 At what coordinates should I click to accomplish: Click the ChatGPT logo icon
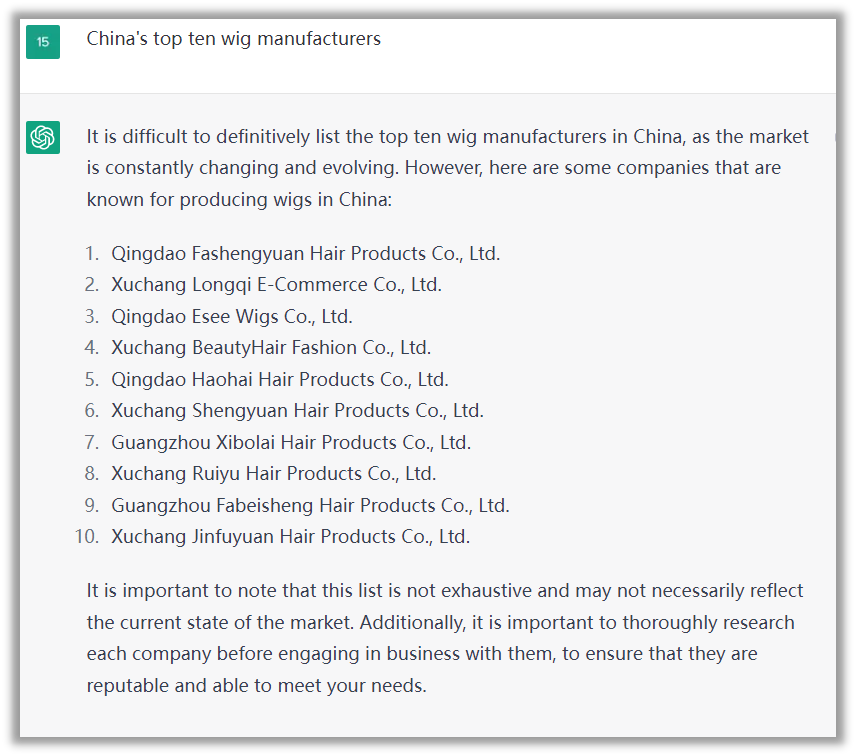coord(43,137)
